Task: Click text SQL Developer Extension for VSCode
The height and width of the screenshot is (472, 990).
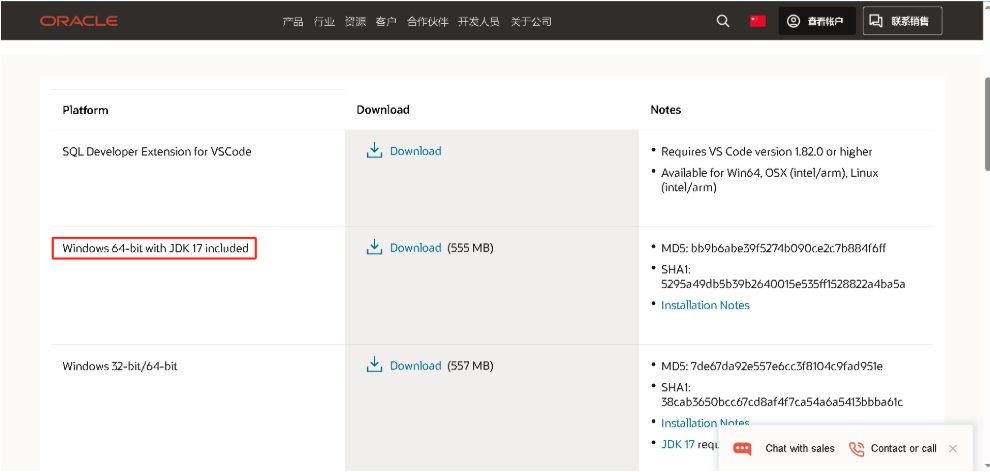Action: [x=157, y=151]
